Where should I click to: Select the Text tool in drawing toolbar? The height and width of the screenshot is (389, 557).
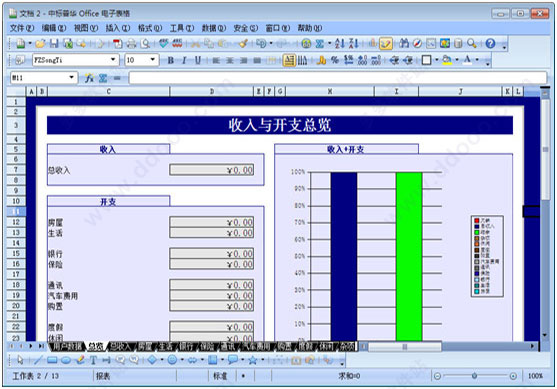[x=93, y=360]
